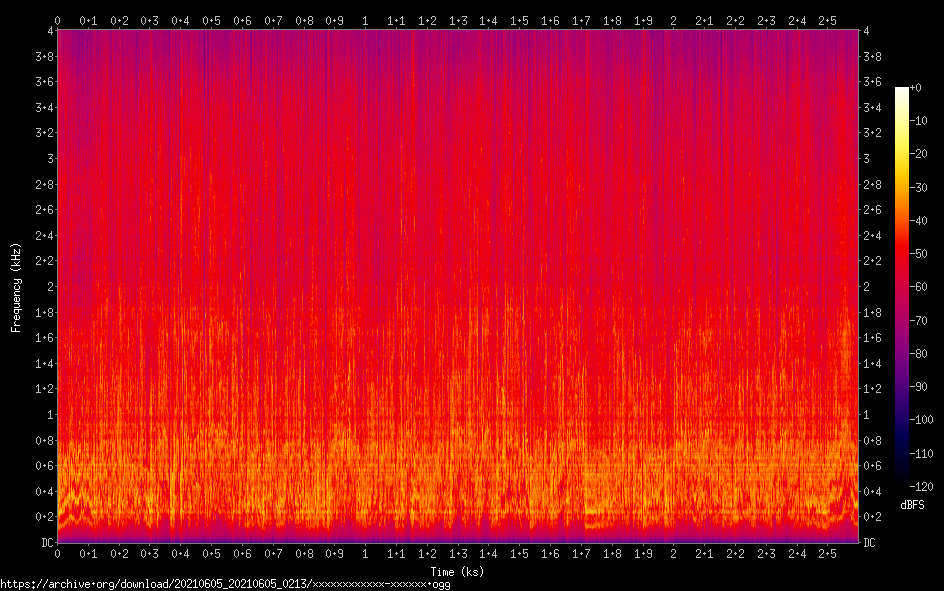Click '2·5' tick on the bottom time axis
Screen dimensions: 944x591
point(827,554)
